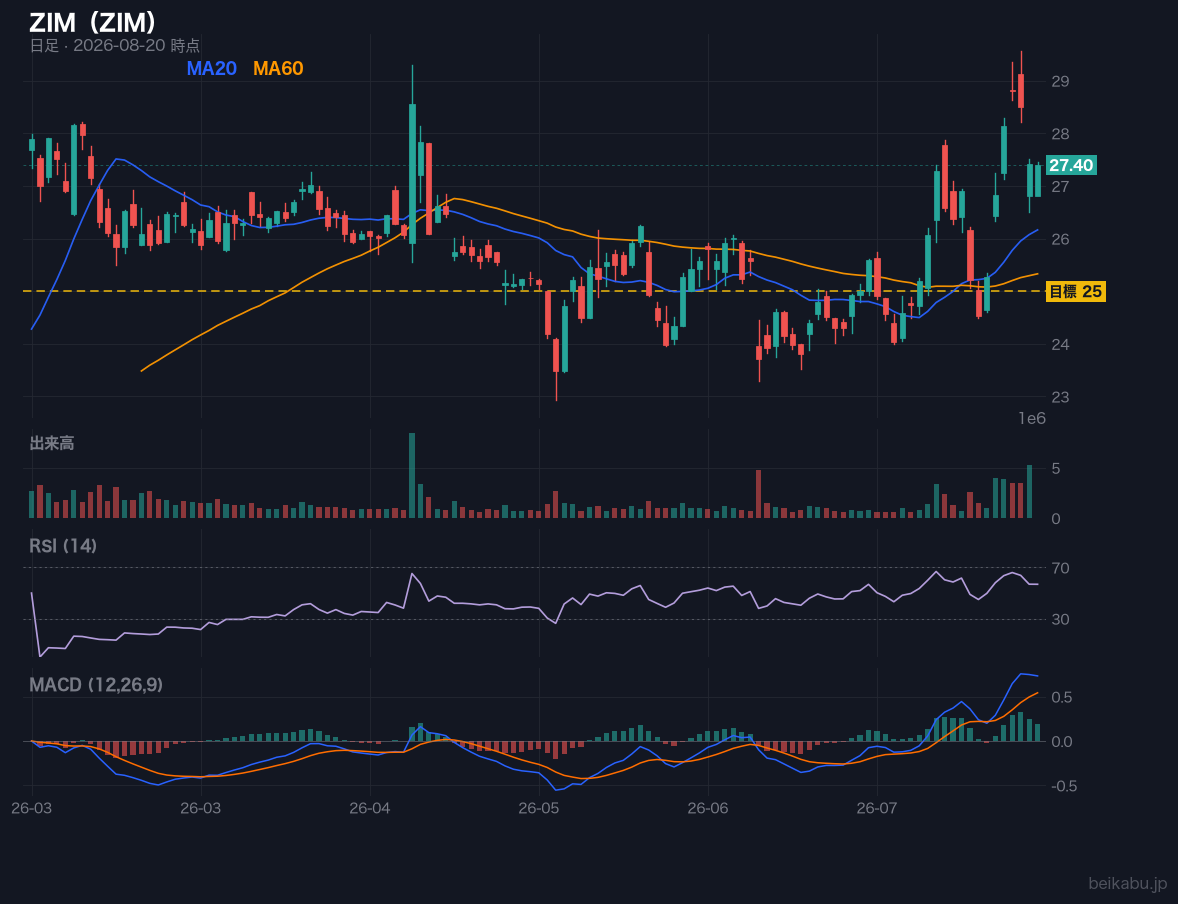Click the 日足 · 2026-08-20 時点 subtitle
The image size is (1178, 904).
(x=114, y=46)
